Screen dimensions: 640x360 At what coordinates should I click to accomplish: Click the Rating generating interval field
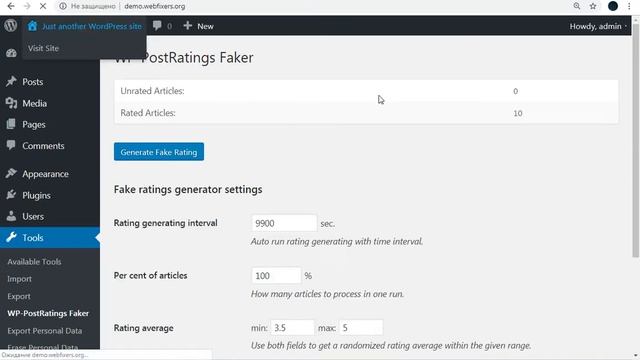284,223
